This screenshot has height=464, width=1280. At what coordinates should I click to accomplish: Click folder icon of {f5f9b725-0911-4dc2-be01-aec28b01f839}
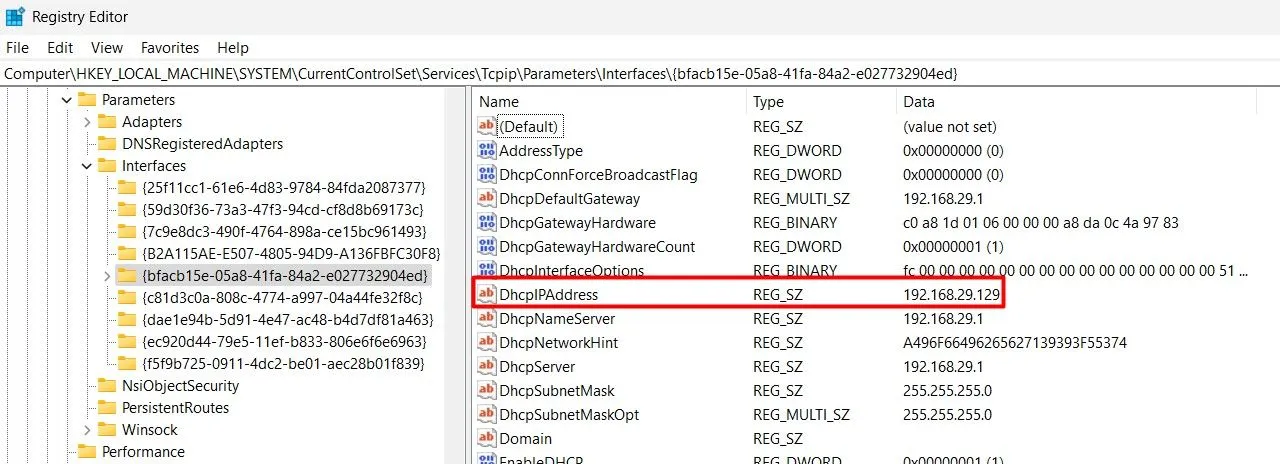[127, 364]
